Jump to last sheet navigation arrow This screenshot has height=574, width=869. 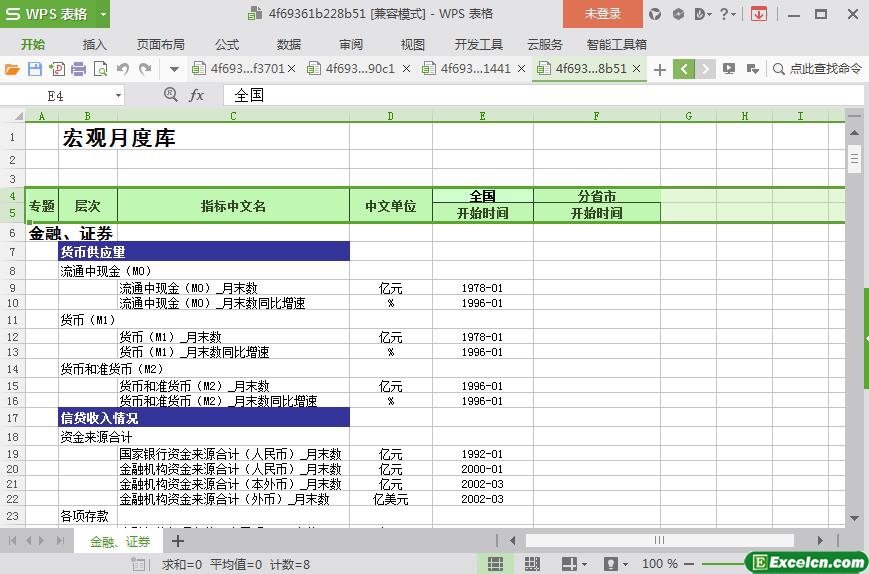60,541
